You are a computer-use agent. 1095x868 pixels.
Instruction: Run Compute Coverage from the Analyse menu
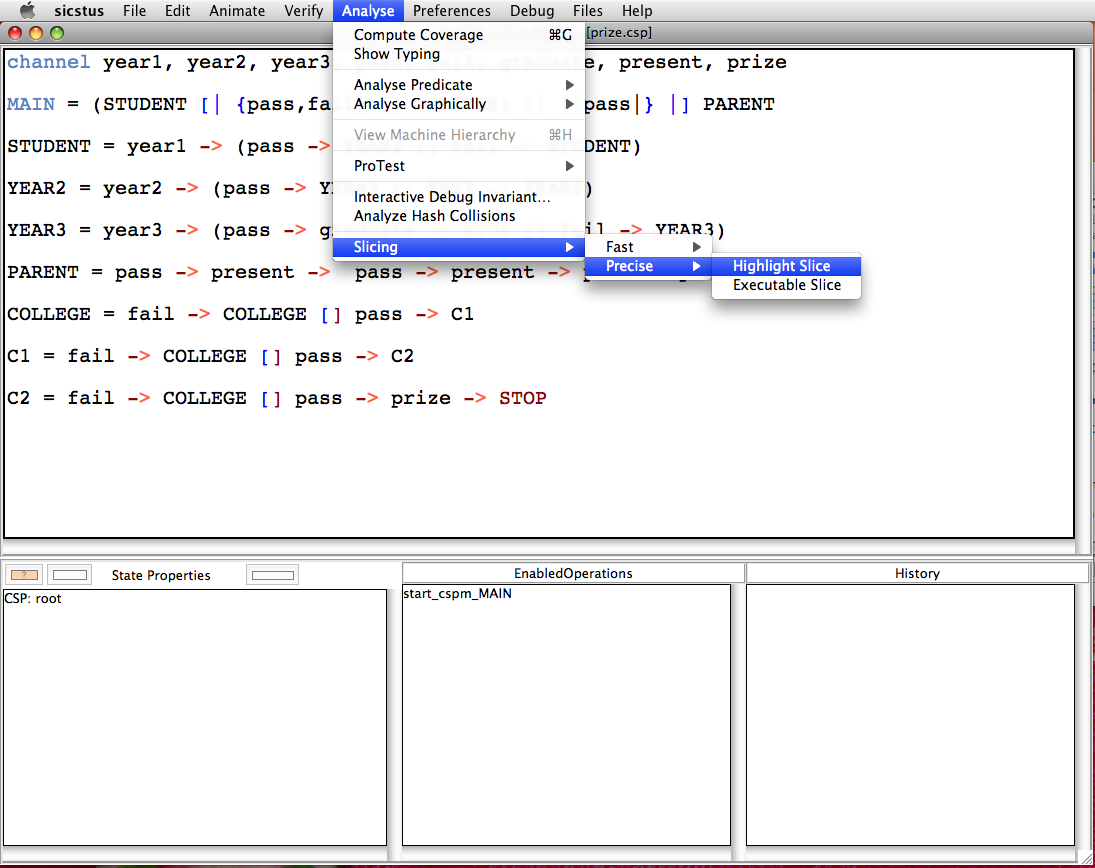(418, 35)
